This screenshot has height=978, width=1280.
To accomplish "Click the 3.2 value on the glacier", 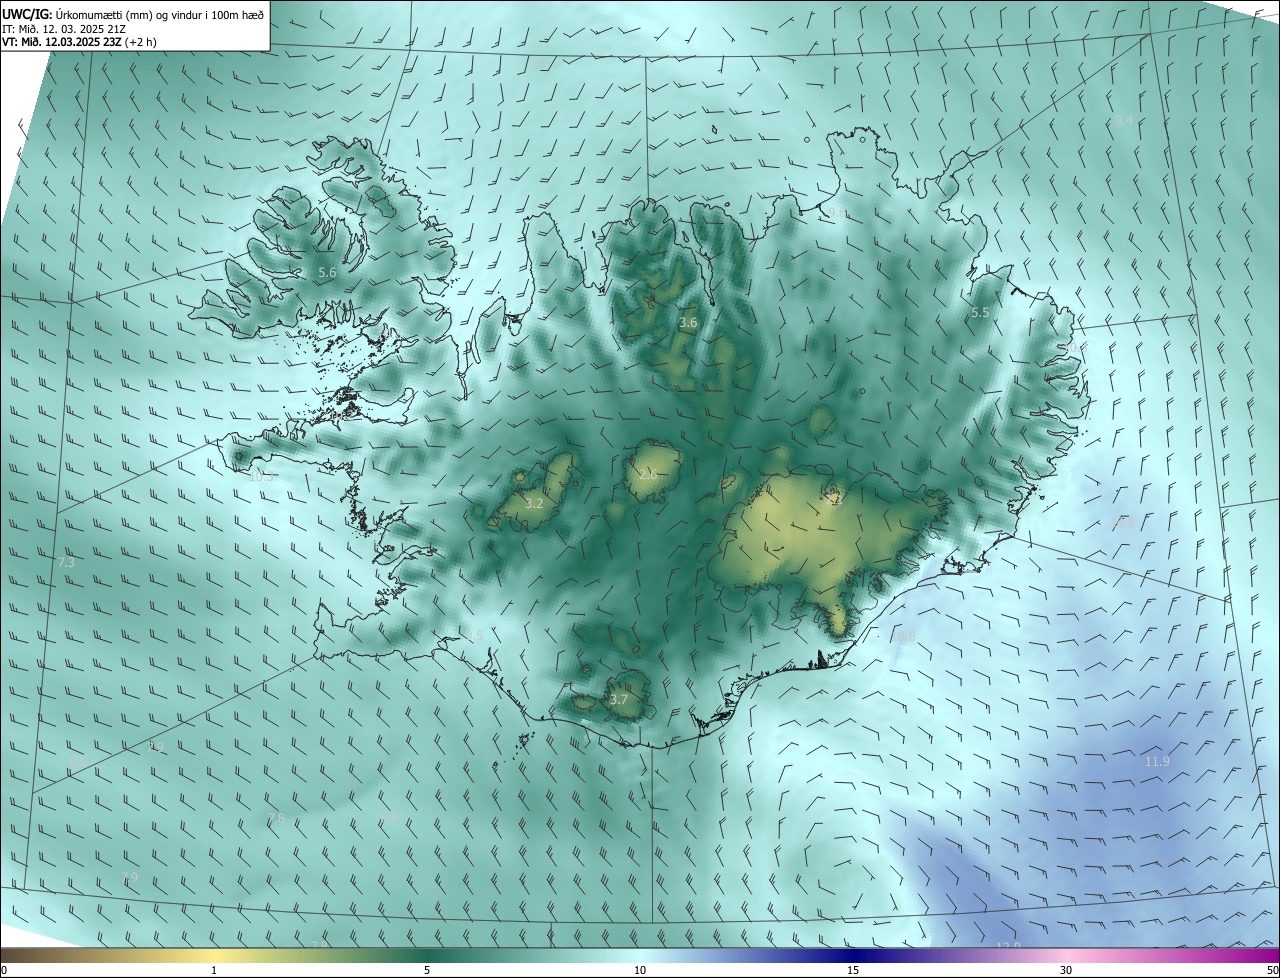I will pos(534,503).
